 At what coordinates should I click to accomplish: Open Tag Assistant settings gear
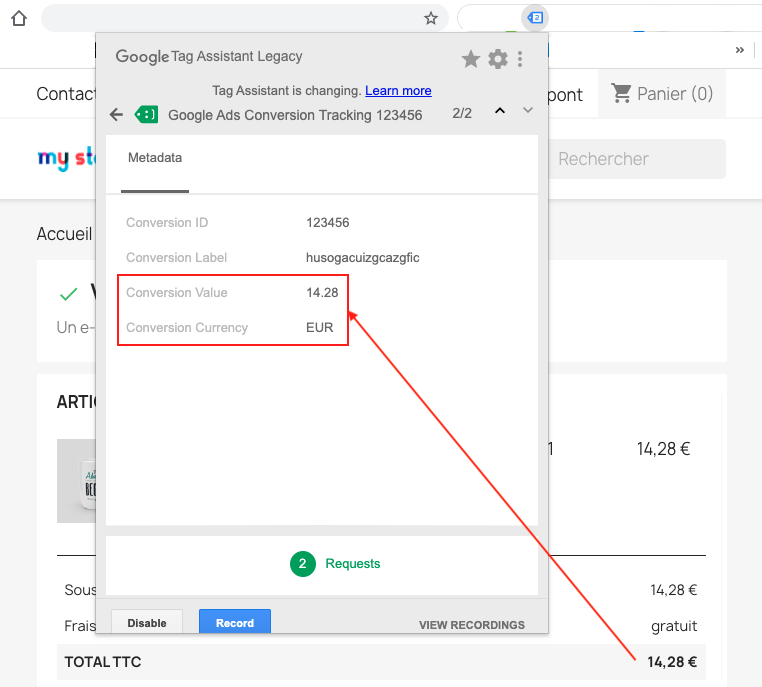pyautogui.click(x=498, y=59)
